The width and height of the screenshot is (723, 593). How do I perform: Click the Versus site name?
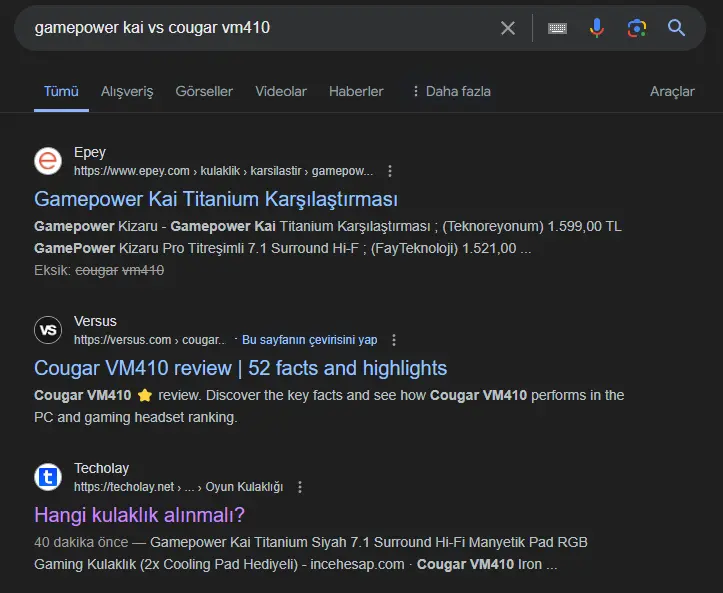95,321
